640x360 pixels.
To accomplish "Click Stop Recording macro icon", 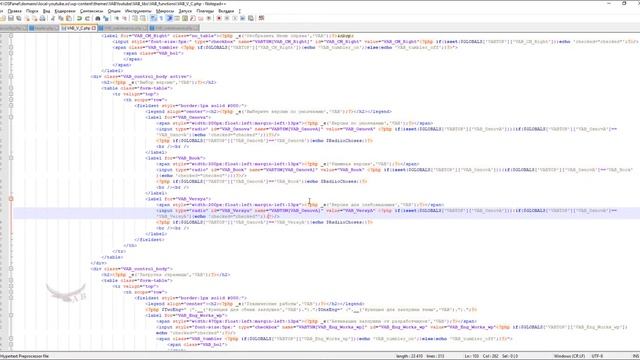I will click(227, 18).
